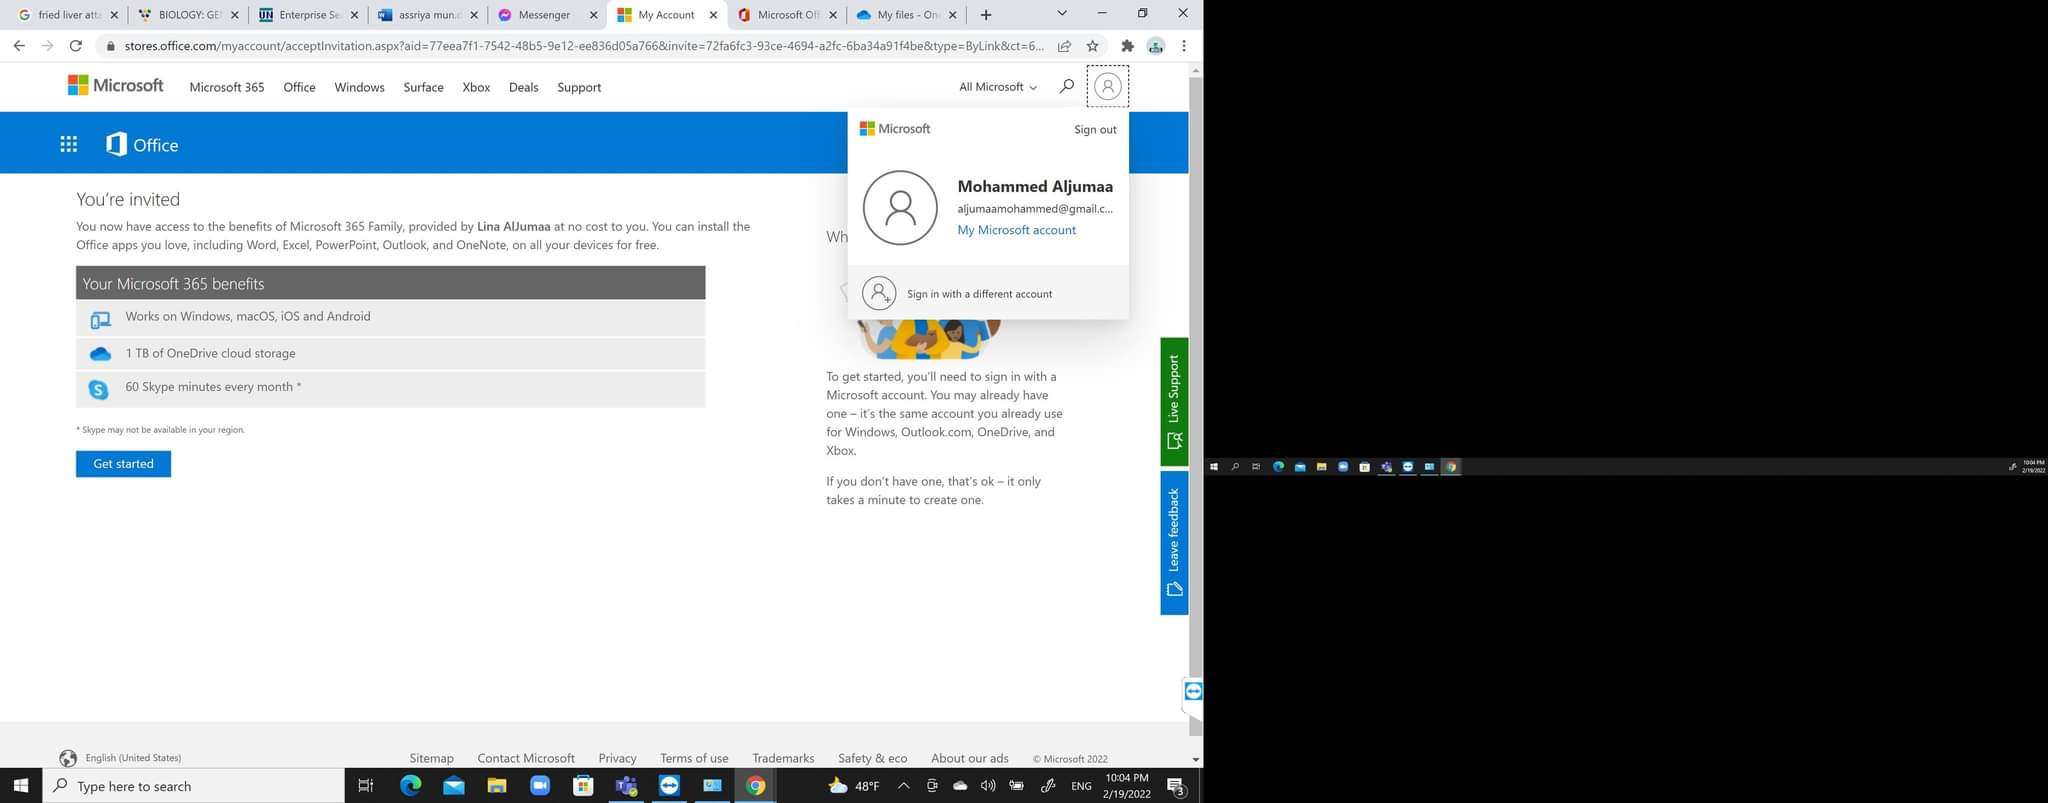Screen dimensions: 2048x803
Task: Open the Live Support side tab
Action: point(1174,402)
